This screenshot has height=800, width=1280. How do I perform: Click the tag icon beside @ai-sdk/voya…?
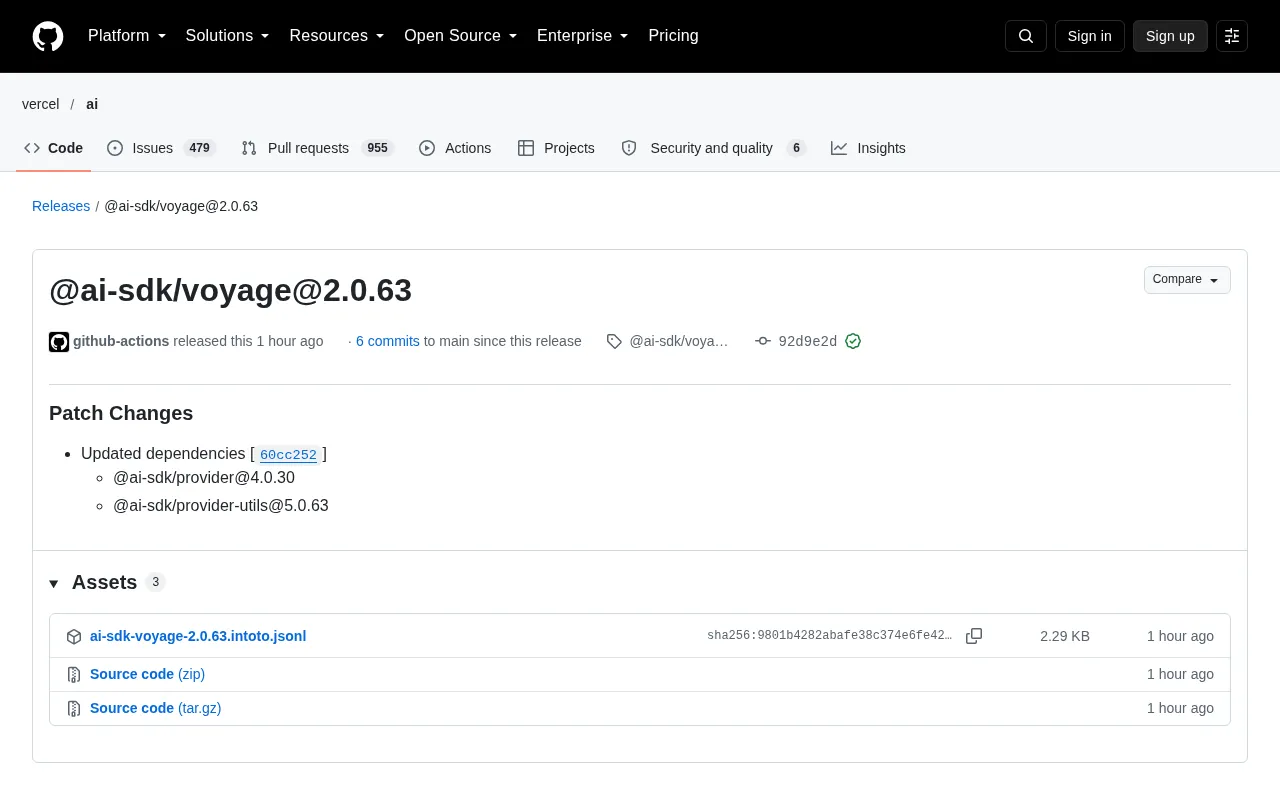[x=614, y=341]
